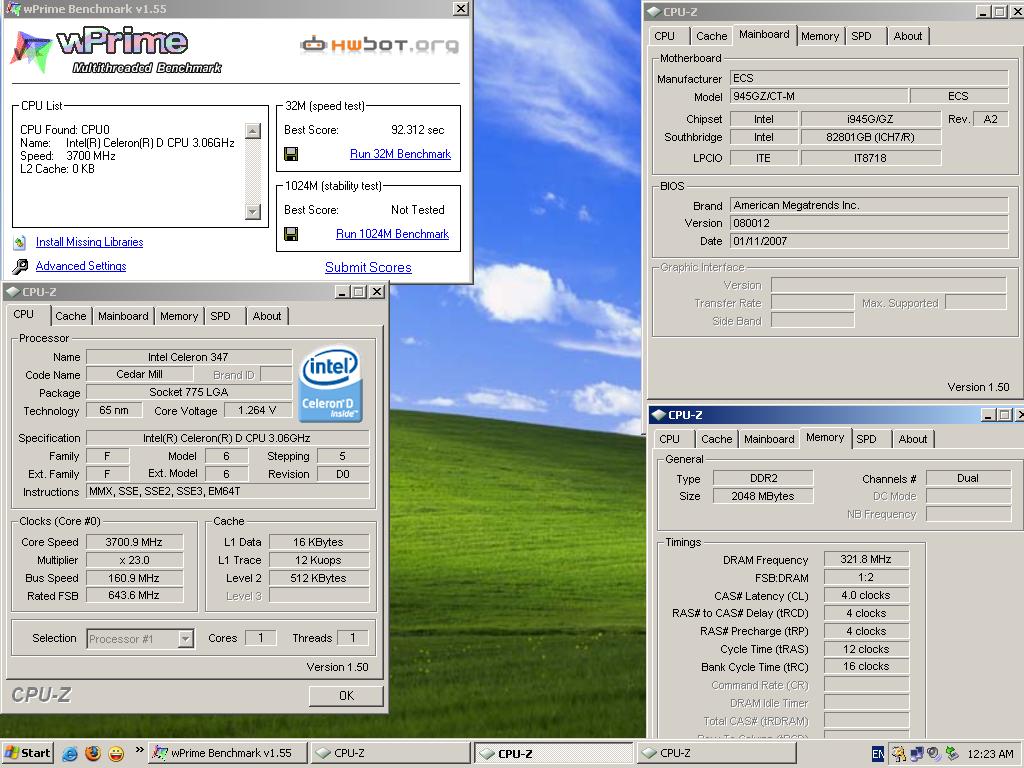The height and width of the screenshot is (768, 1024).
Task: Open the Processor #1 selection dropdown
Action: pos(185,639)
